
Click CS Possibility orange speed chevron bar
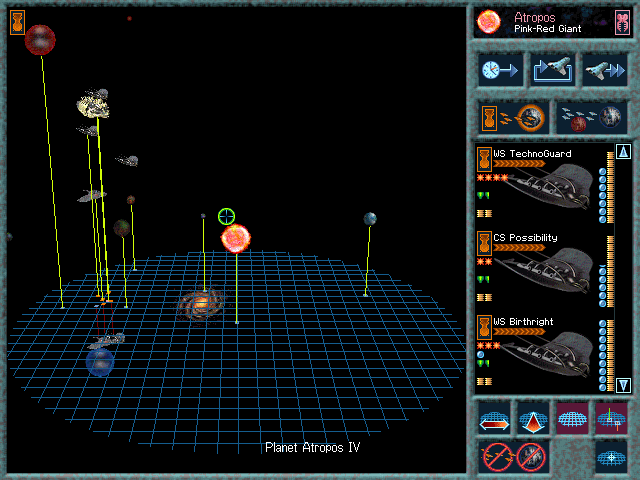pos(519,248)
